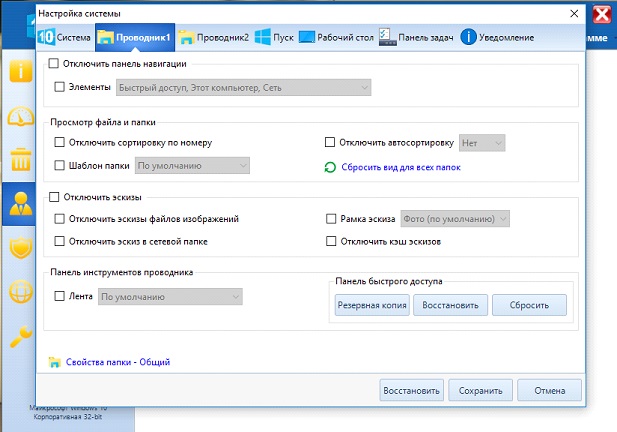
Task: Close the Настройка системы dialog
Action: (x=574, y=14)
